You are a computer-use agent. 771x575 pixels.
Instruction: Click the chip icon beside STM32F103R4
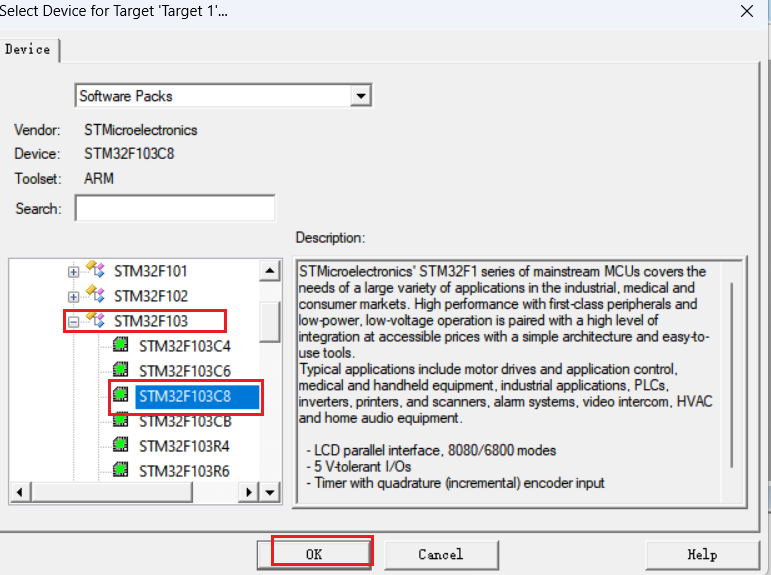pyautogui.click(x=120, y=445)
